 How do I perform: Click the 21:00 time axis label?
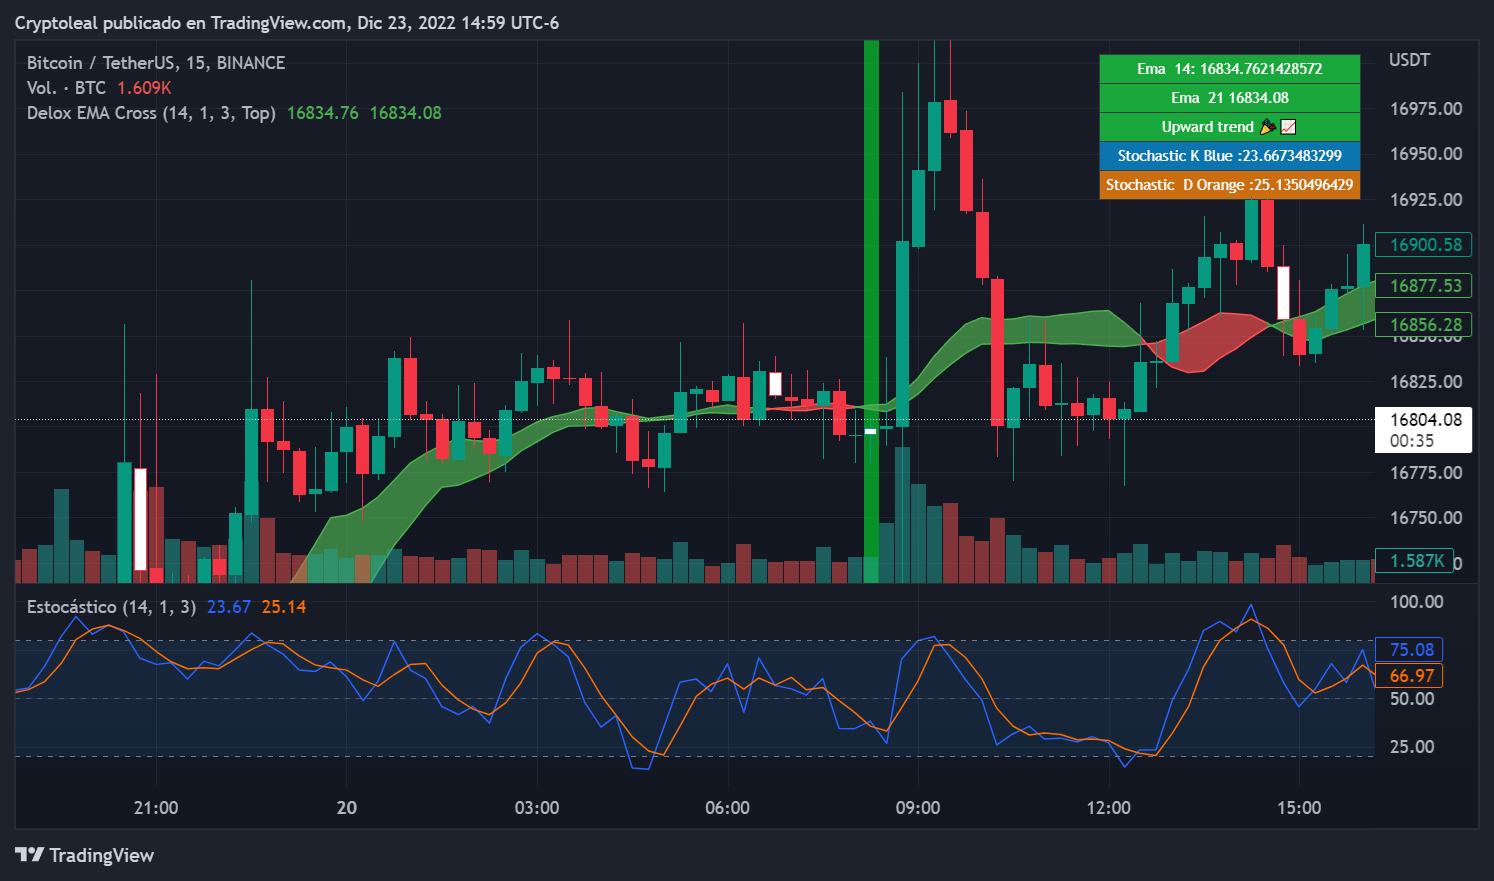[x=156, y=808]
